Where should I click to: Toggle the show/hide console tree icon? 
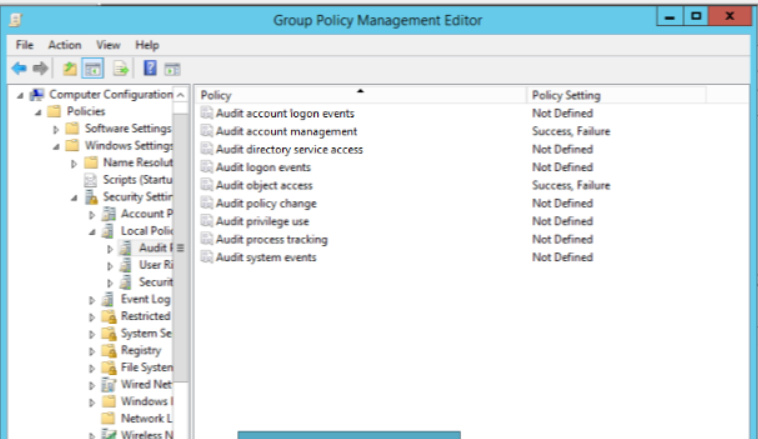[93, 69]
